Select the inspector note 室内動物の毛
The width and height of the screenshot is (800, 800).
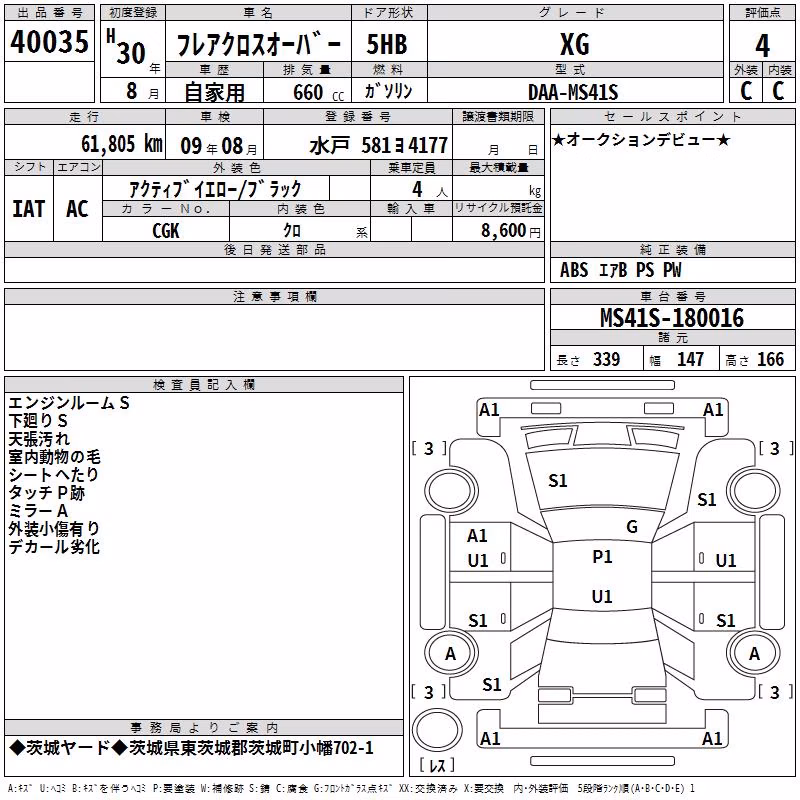[54, 457]
